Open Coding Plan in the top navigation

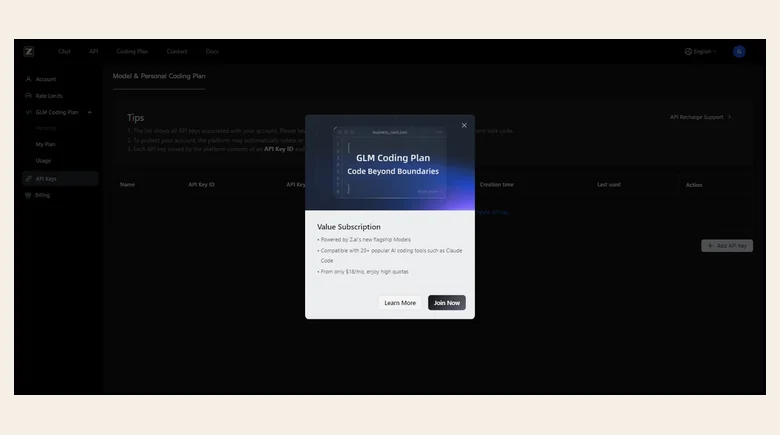[x=132, y=51]
